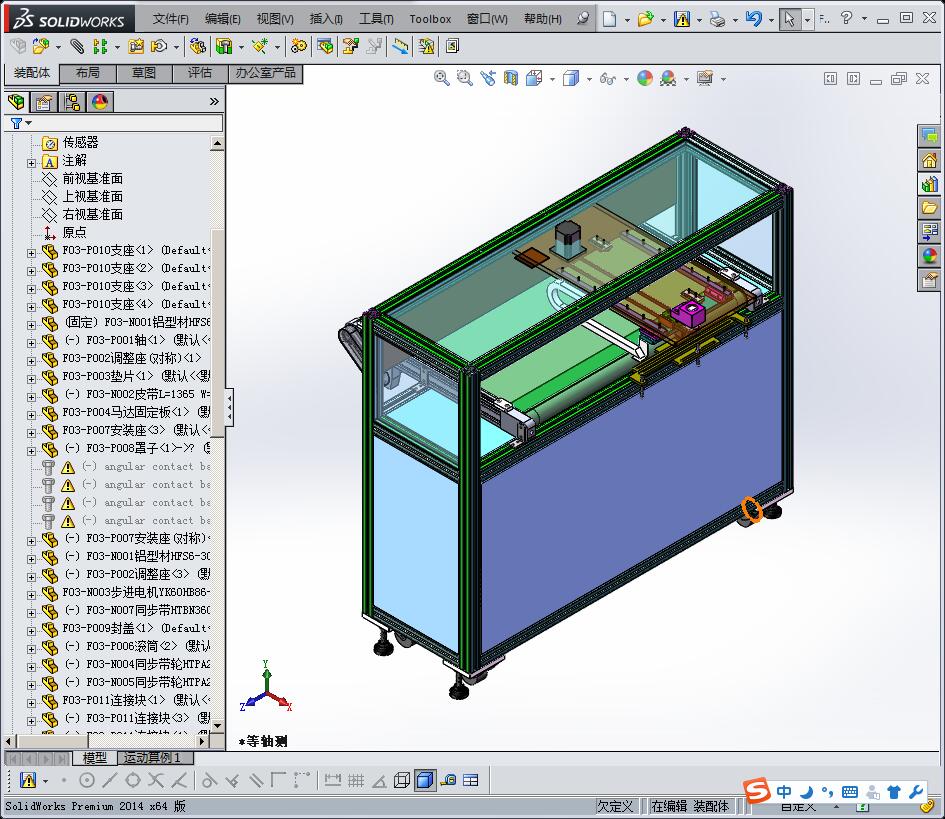Expand FeatureManager panel double-chevron
The height and width of the screenshot is (819, 945).
coord(214,101)
